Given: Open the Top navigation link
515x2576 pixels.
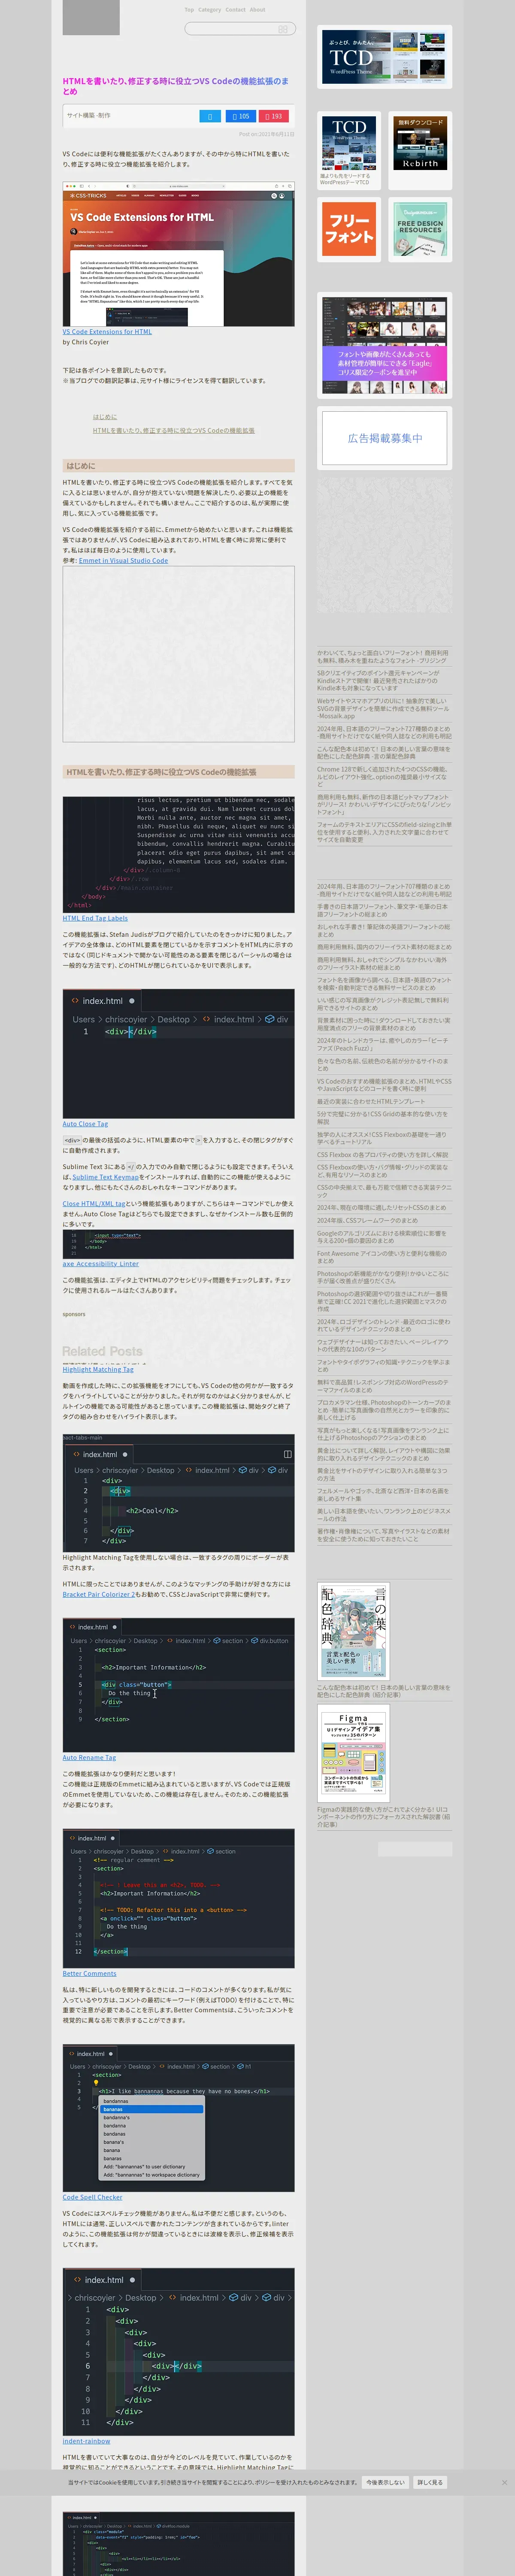Looking at the screenshot, I should (189, 9).
